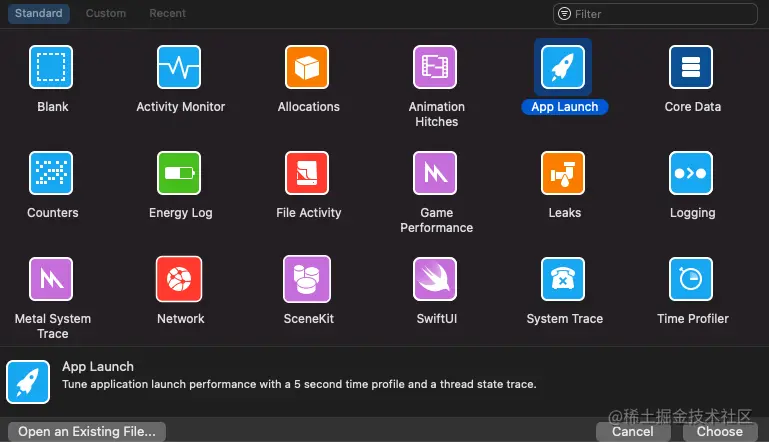The image size is (769, 442).
Task: Click the App Launch description sentence
Action: coord(299,384)
